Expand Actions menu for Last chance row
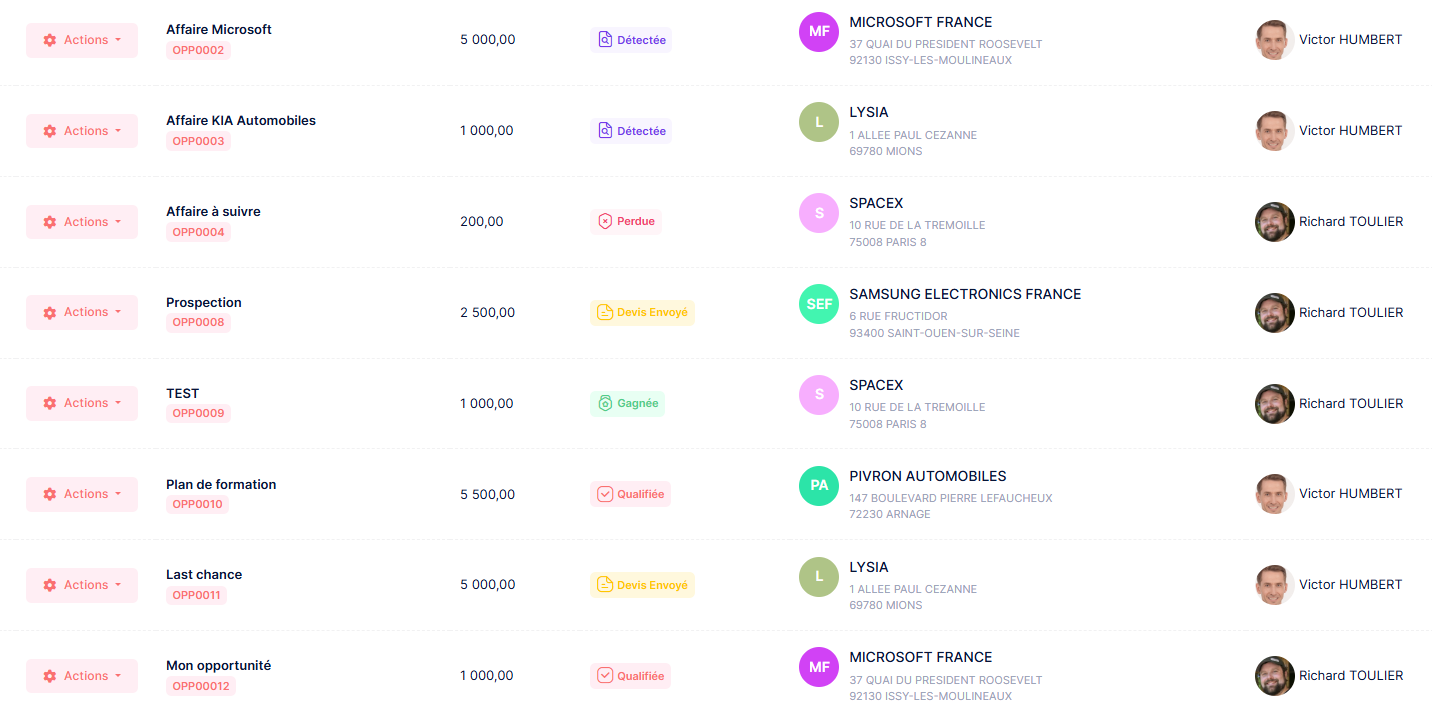 pos(82,585)
